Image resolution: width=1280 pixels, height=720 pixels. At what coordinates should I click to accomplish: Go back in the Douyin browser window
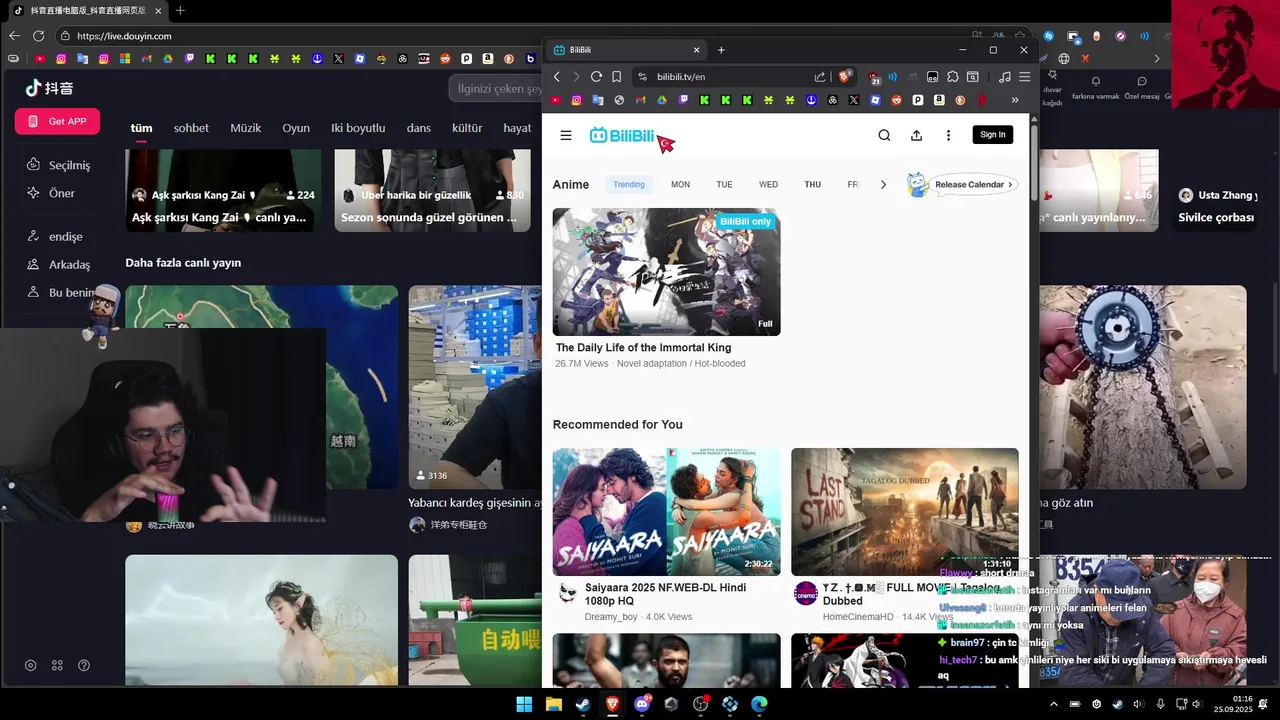pos(14,36)
